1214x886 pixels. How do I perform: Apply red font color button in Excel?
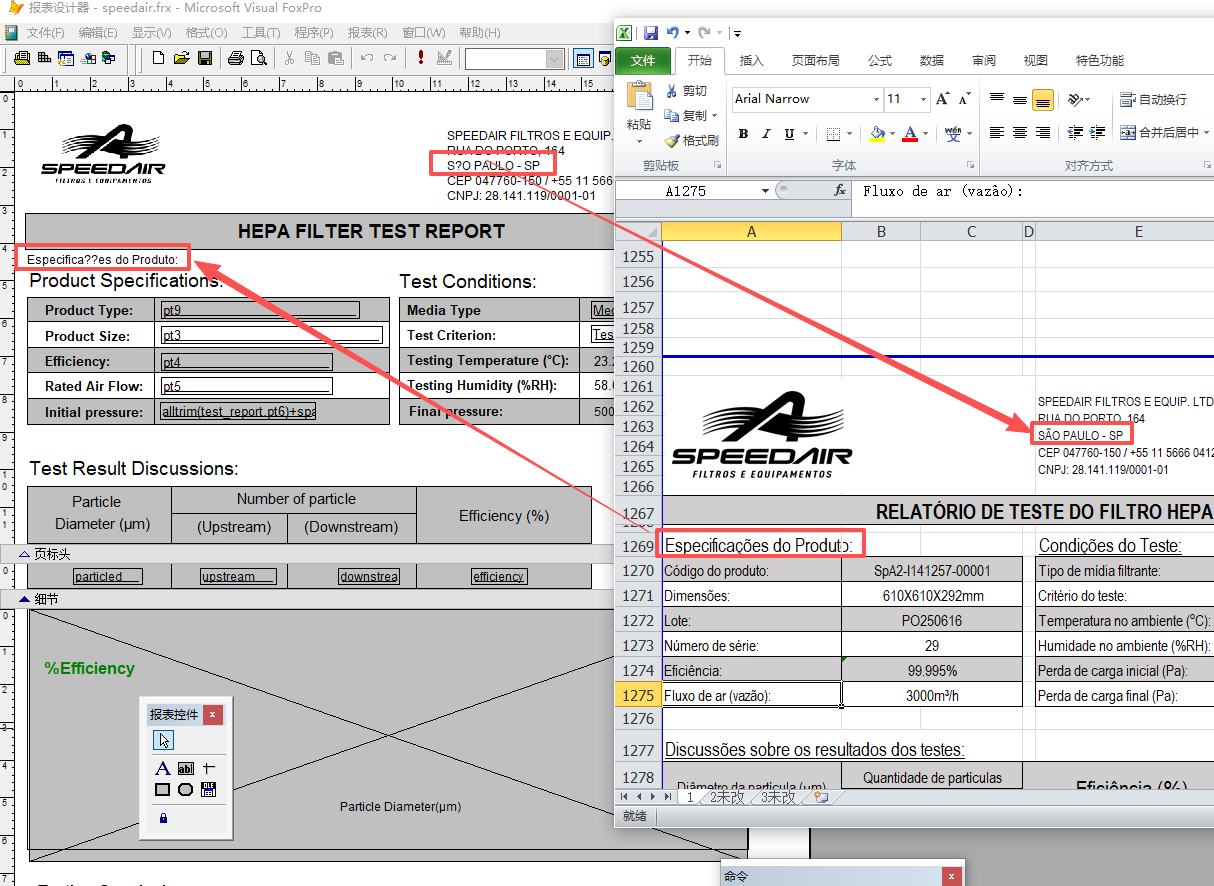tap(909, 133)
